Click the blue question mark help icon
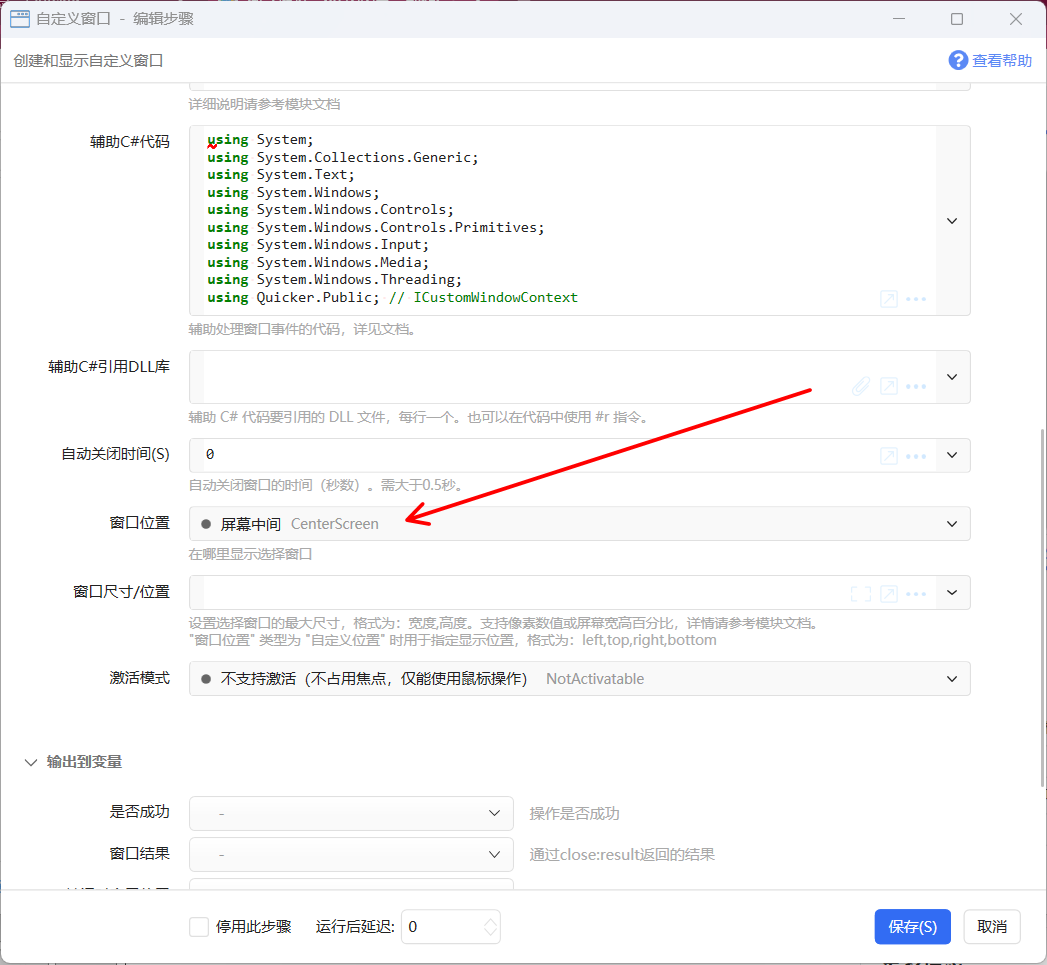This screenshot has height=965, width=1047. click(958, 60)
